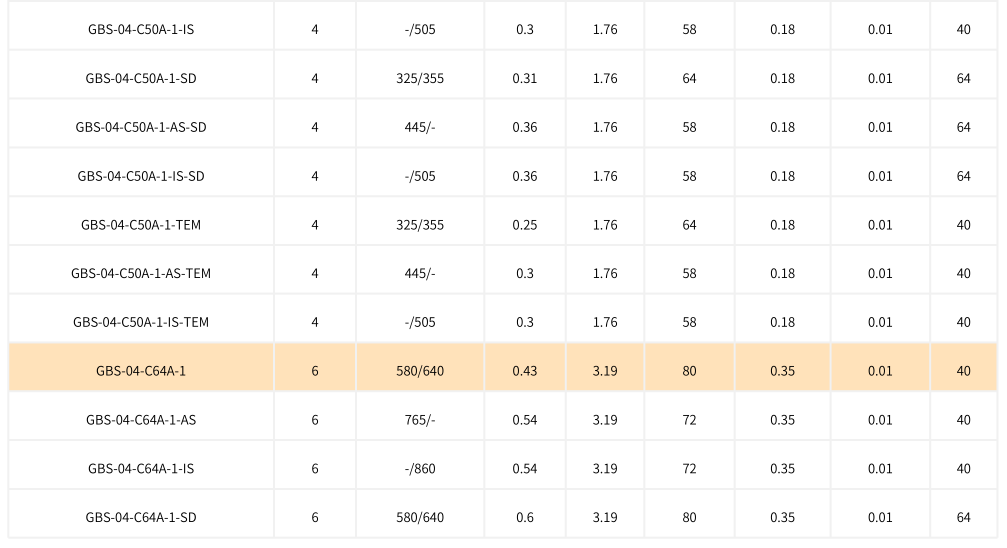Click the 3.19 value in GBS-04-C64A-1-AS row

click(x=605, y=420)
